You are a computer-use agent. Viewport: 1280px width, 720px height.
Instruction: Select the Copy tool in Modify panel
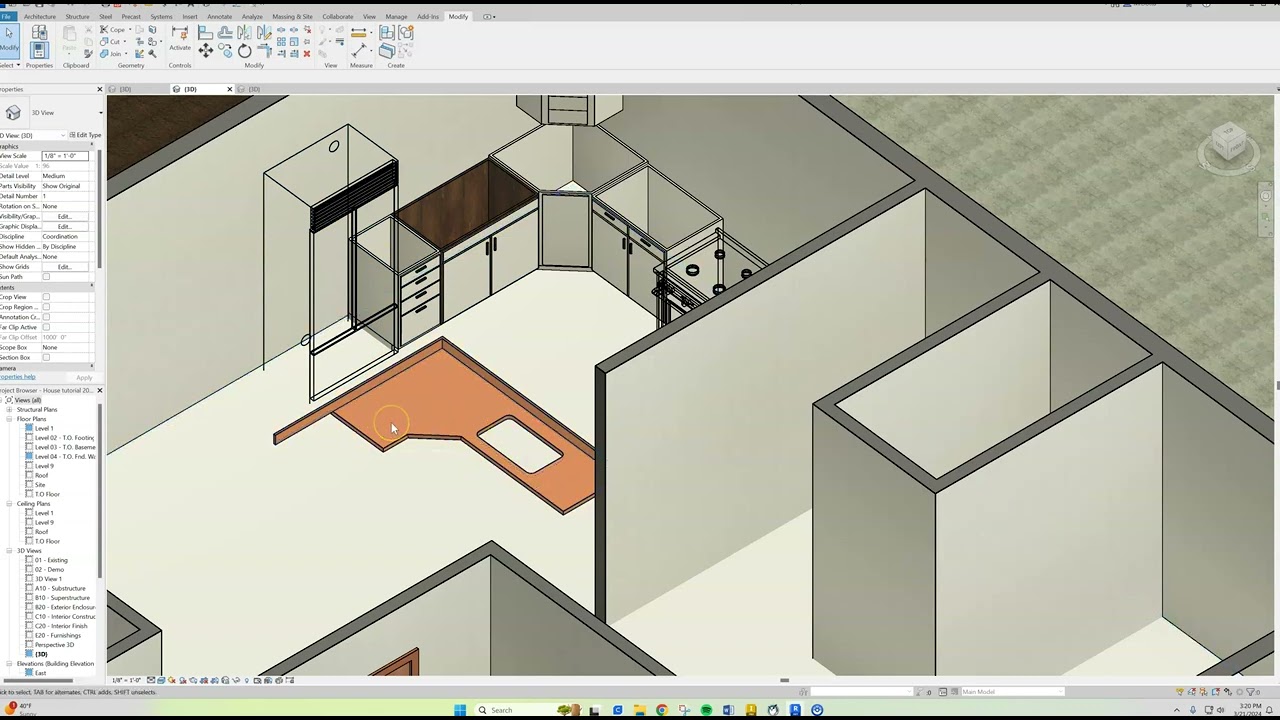(x=225, y=50)
